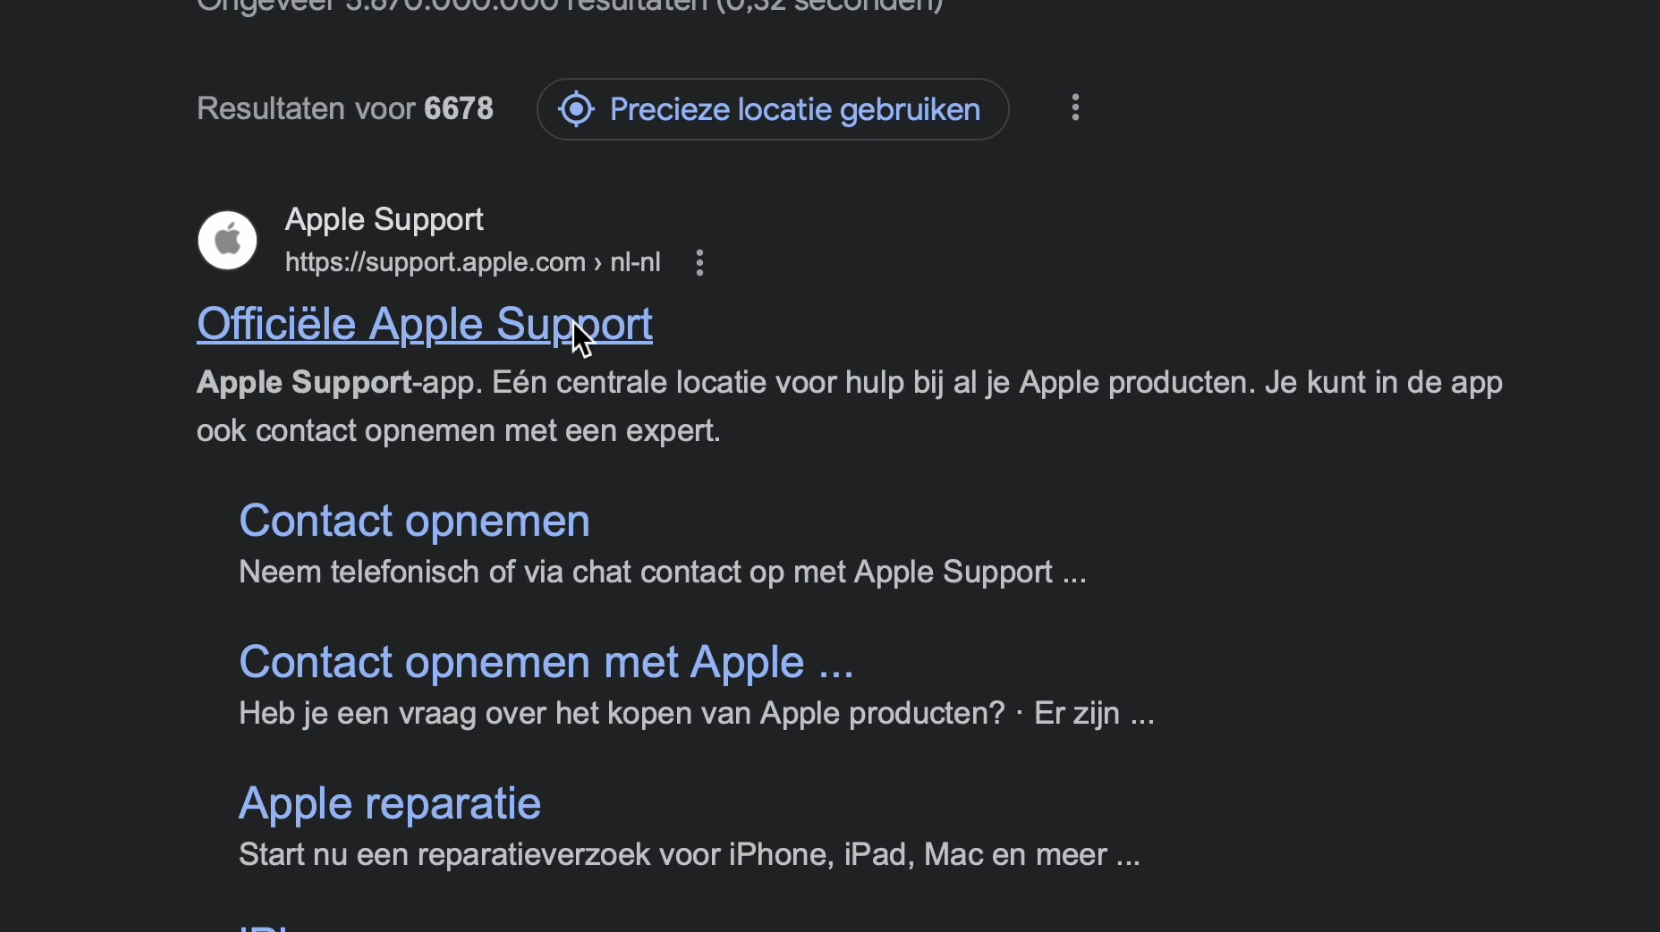Use 'Precieze locatie gebruiken' button
1660x932 pixels.
773,109
